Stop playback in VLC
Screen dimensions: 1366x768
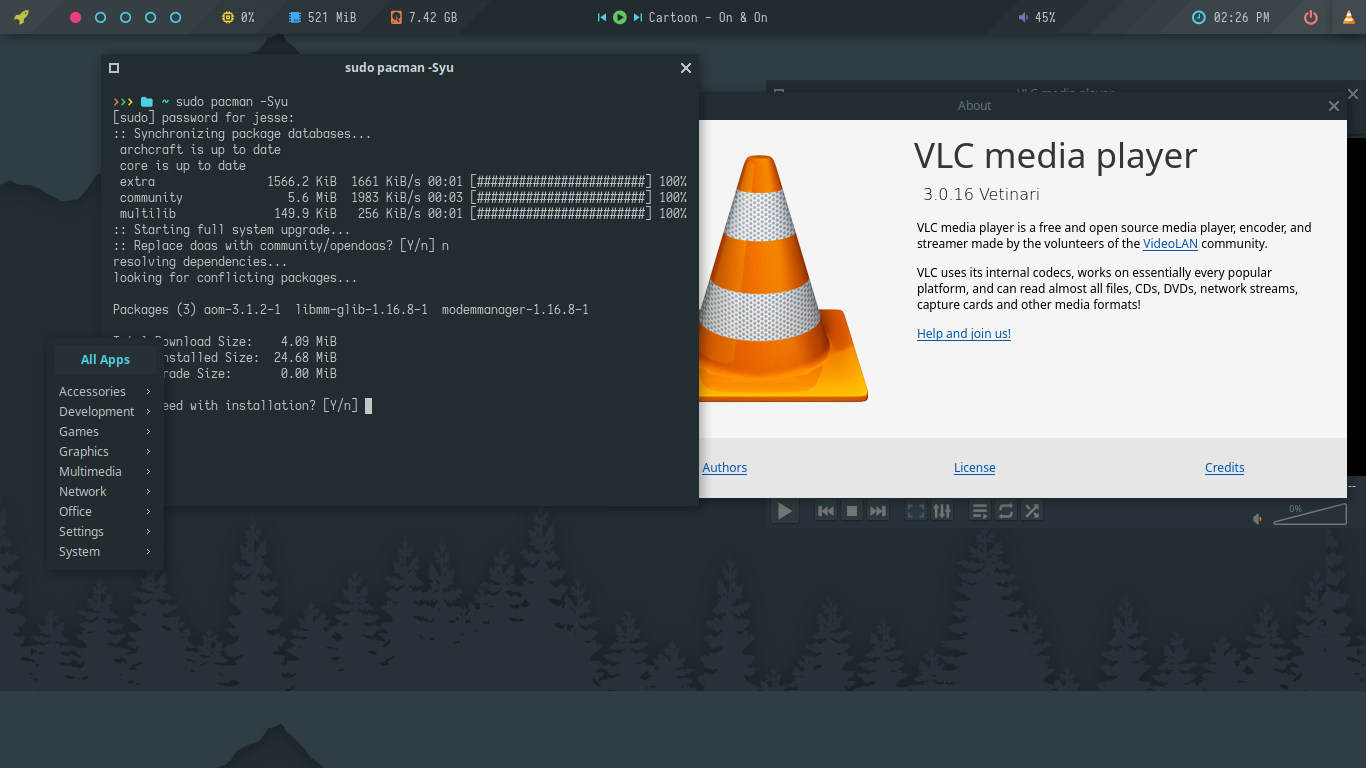click(x=852, y=511)
